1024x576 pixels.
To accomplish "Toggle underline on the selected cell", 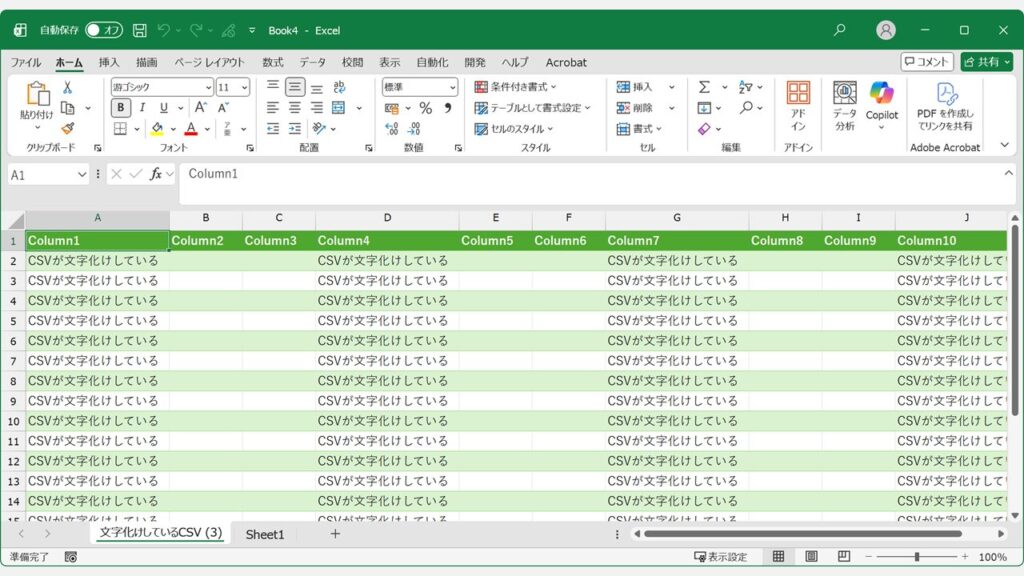I will (162, 105).
